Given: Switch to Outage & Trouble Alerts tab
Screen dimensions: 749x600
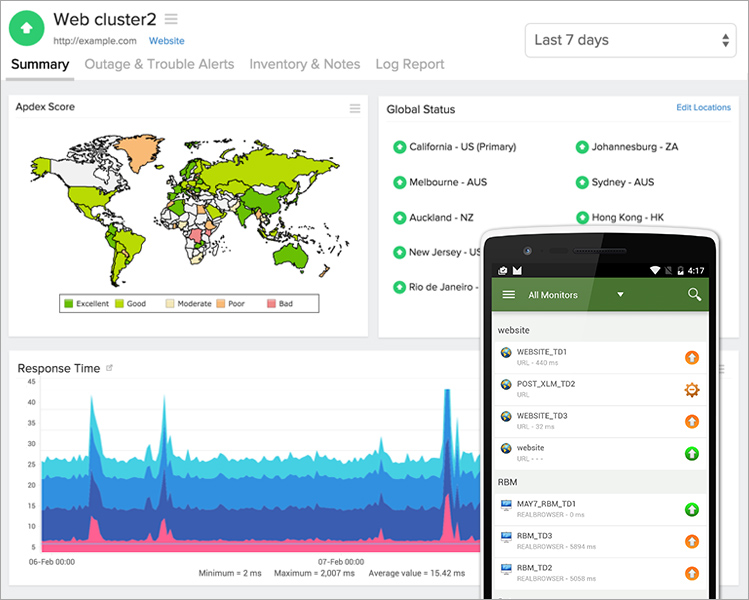Looking at the screenshot, I should click(159, 64).
